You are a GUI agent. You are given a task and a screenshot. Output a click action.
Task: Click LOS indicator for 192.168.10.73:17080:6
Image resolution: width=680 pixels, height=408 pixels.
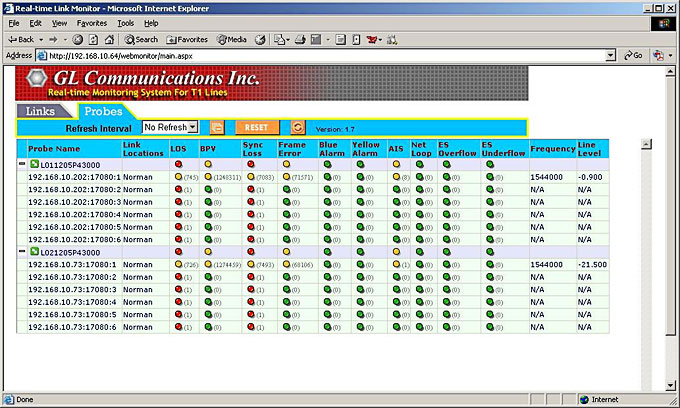pos(178,326)
